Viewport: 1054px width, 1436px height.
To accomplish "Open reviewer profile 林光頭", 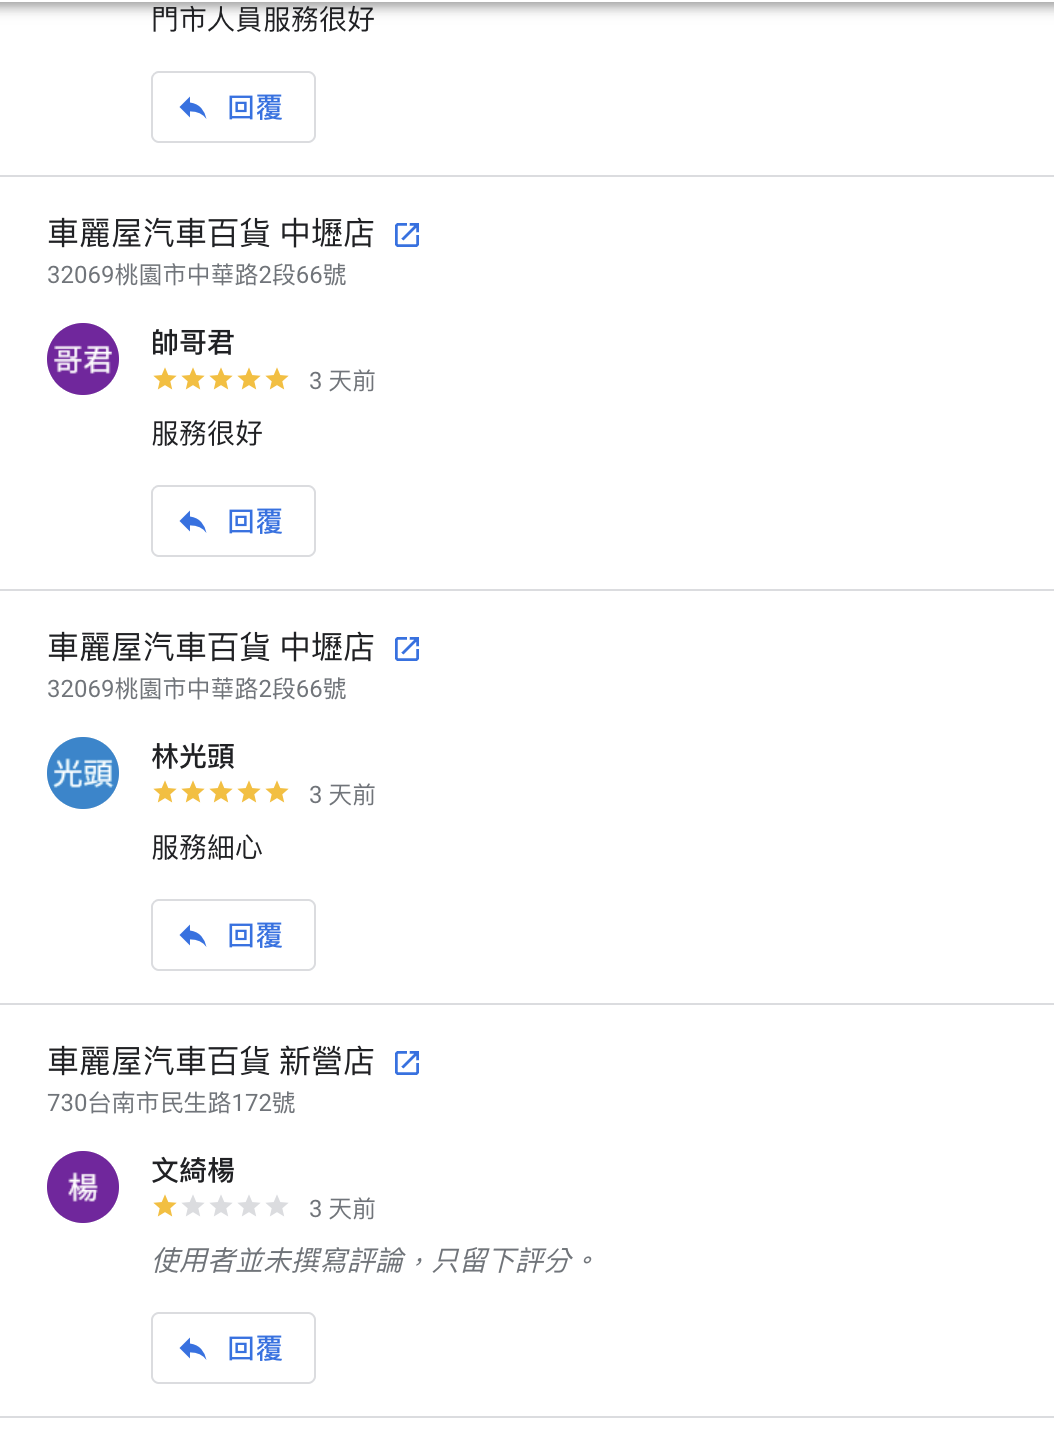I will pyautogui.click(x=193, y=757).
